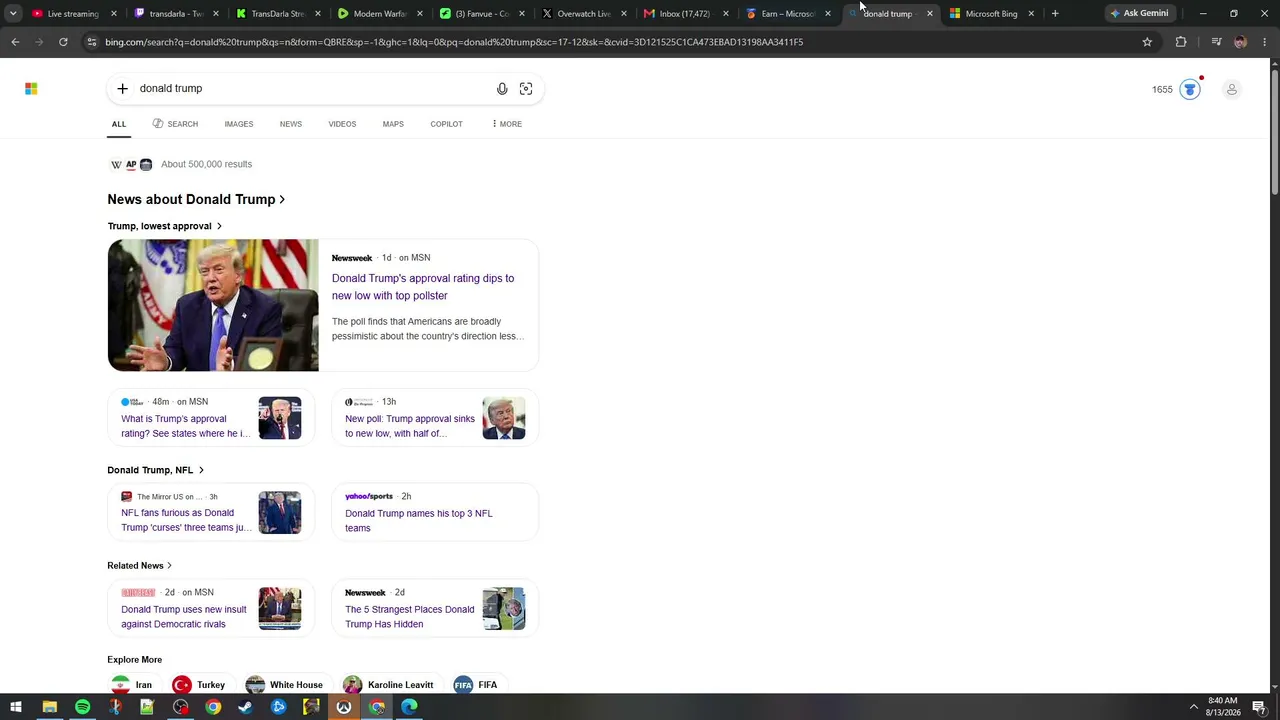Open Trump uses new insult article

(x=184, y=616)
